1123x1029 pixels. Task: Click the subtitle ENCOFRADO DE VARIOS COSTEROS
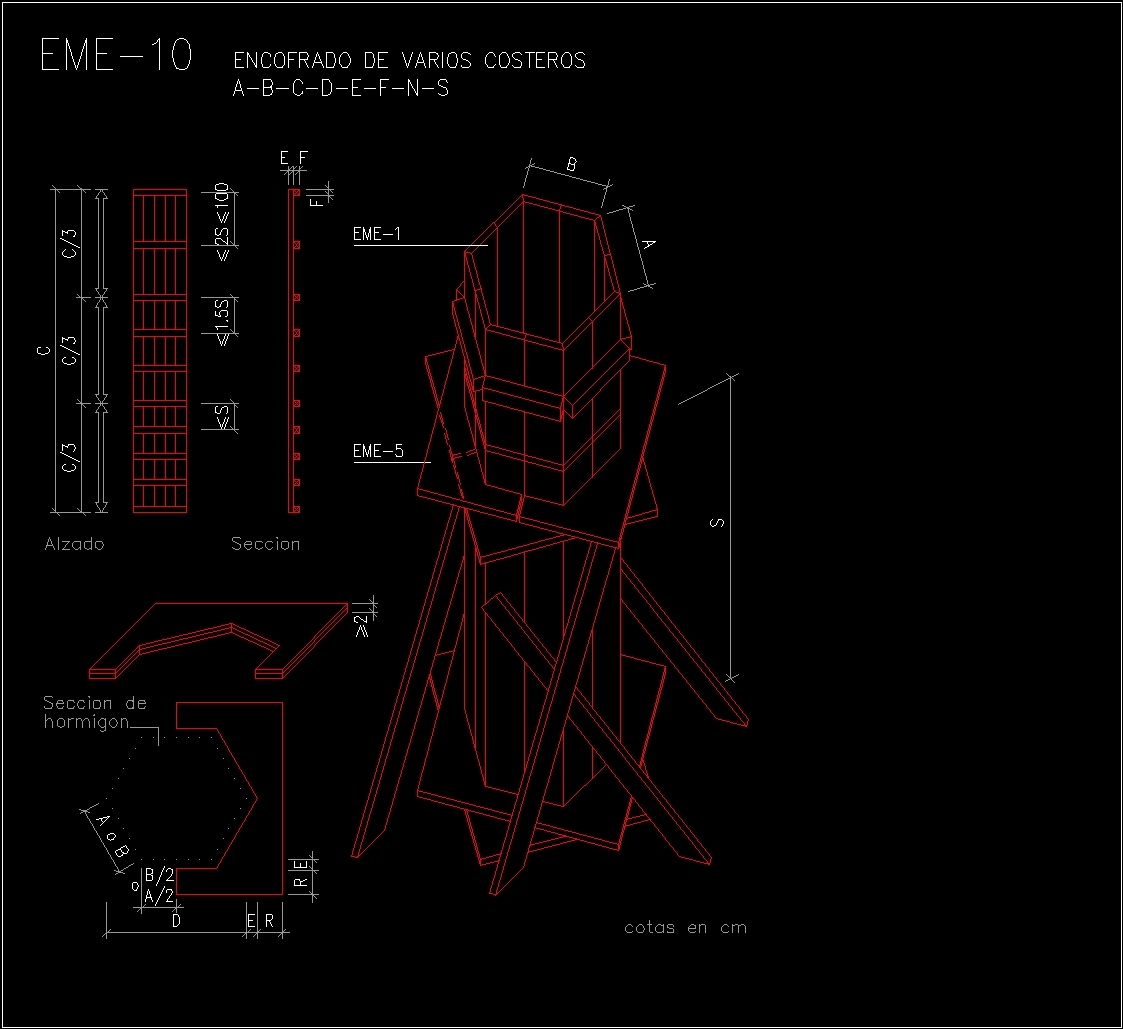pyautogui.click(x=409, y=60)
